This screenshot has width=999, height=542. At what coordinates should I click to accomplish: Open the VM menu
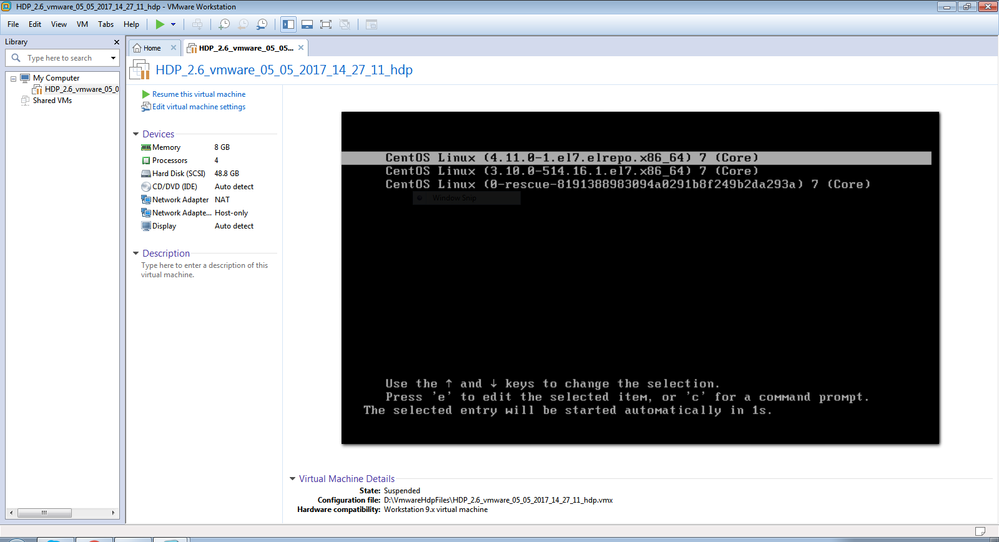(82, 24)
